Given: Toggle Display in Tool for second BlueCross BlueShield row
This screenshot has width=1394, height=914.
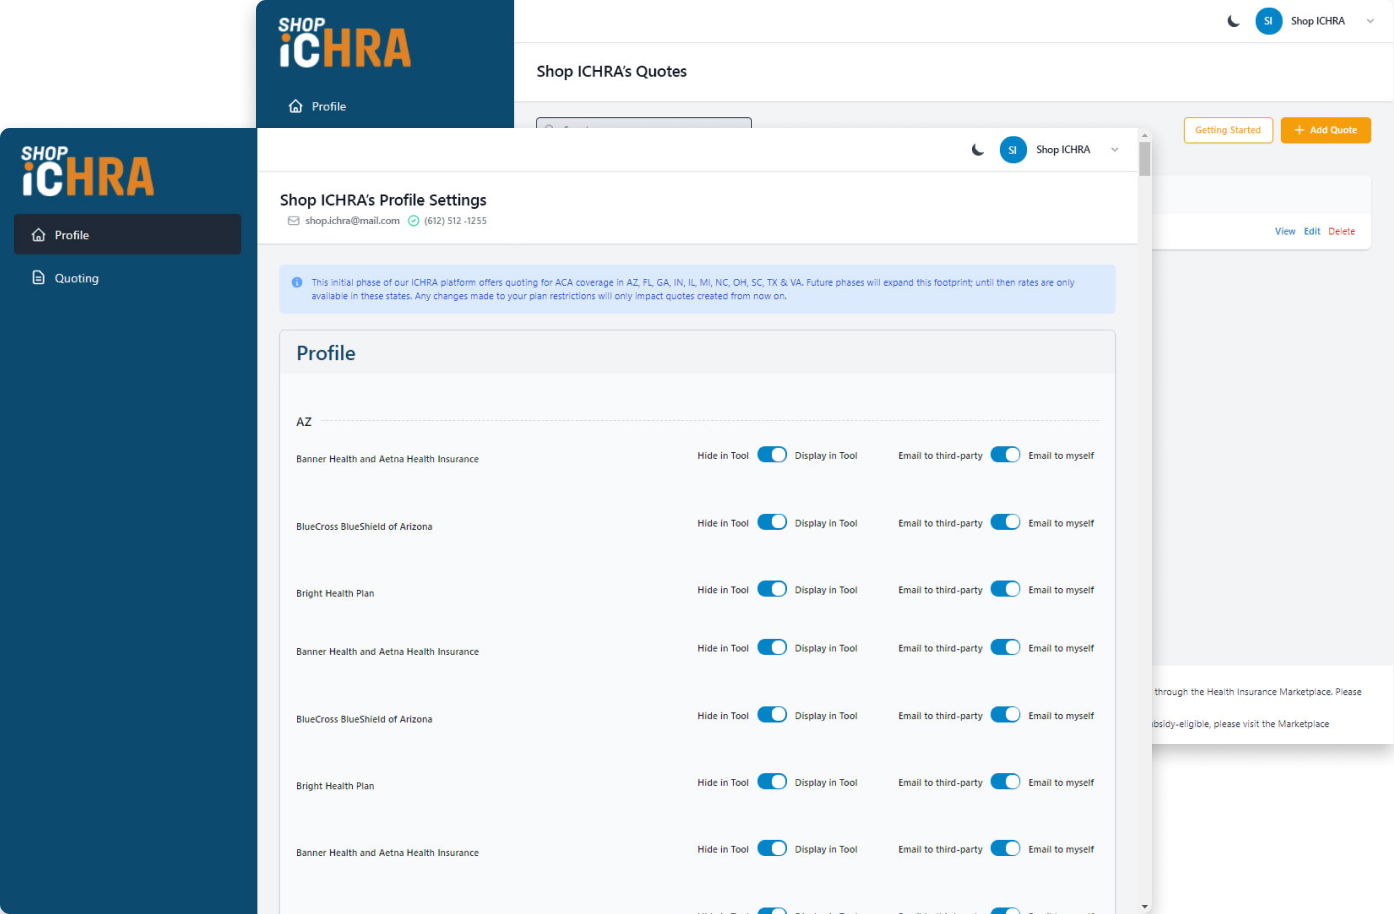Looking at the screenshot, I should 772,715.
